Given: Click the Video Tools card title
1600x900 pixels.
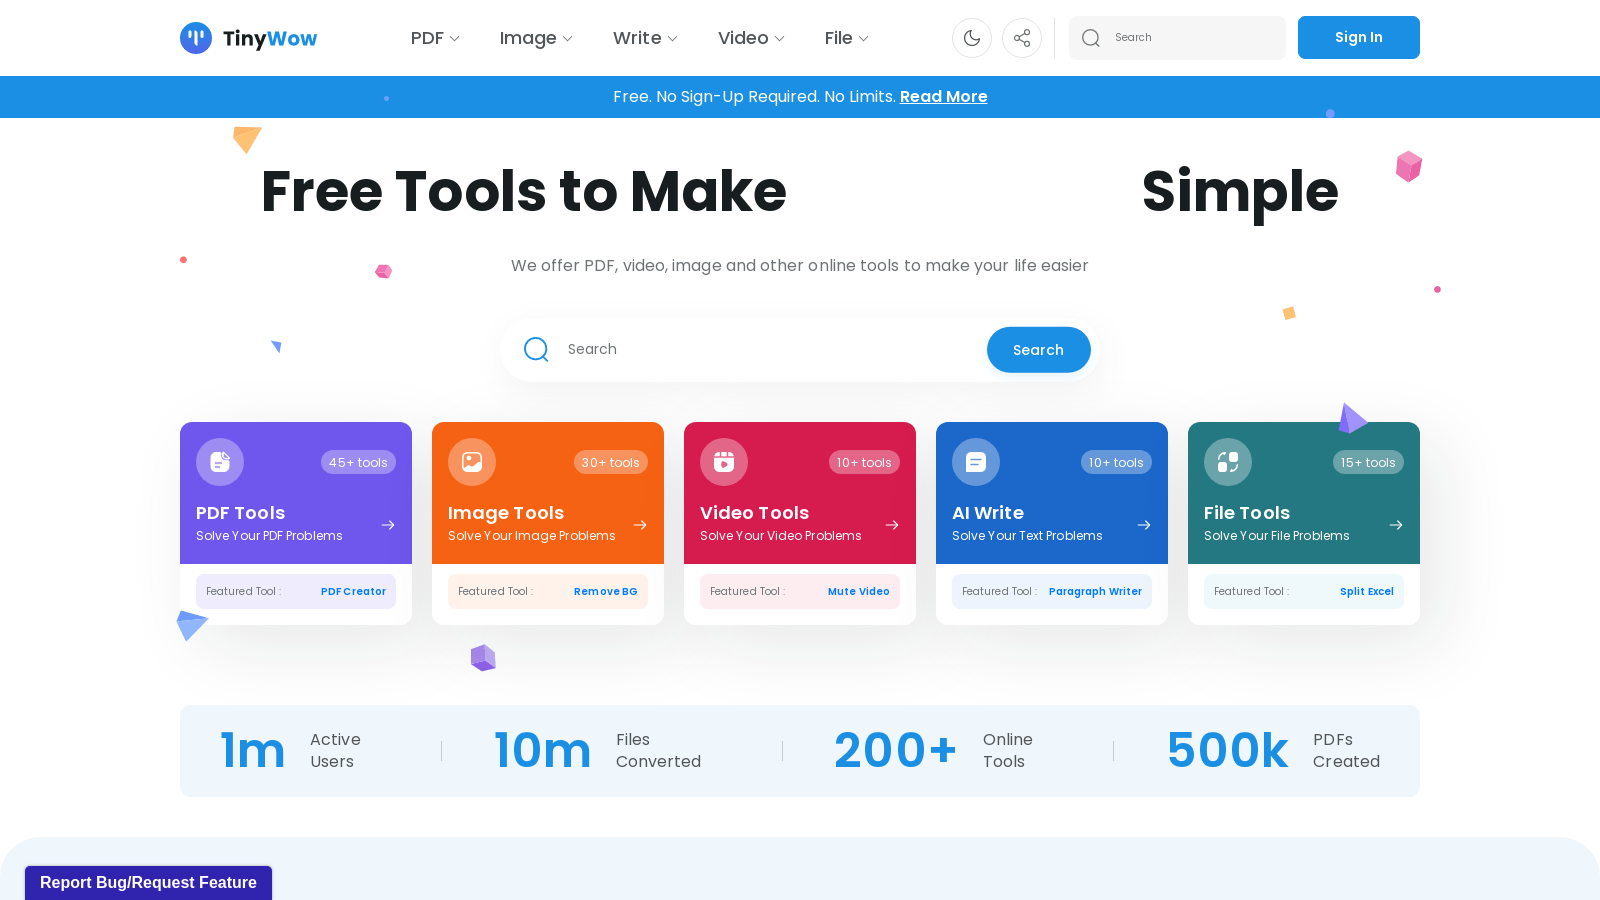Looking at the screenshot, I should pyautogui.click(x=754, y=513).
